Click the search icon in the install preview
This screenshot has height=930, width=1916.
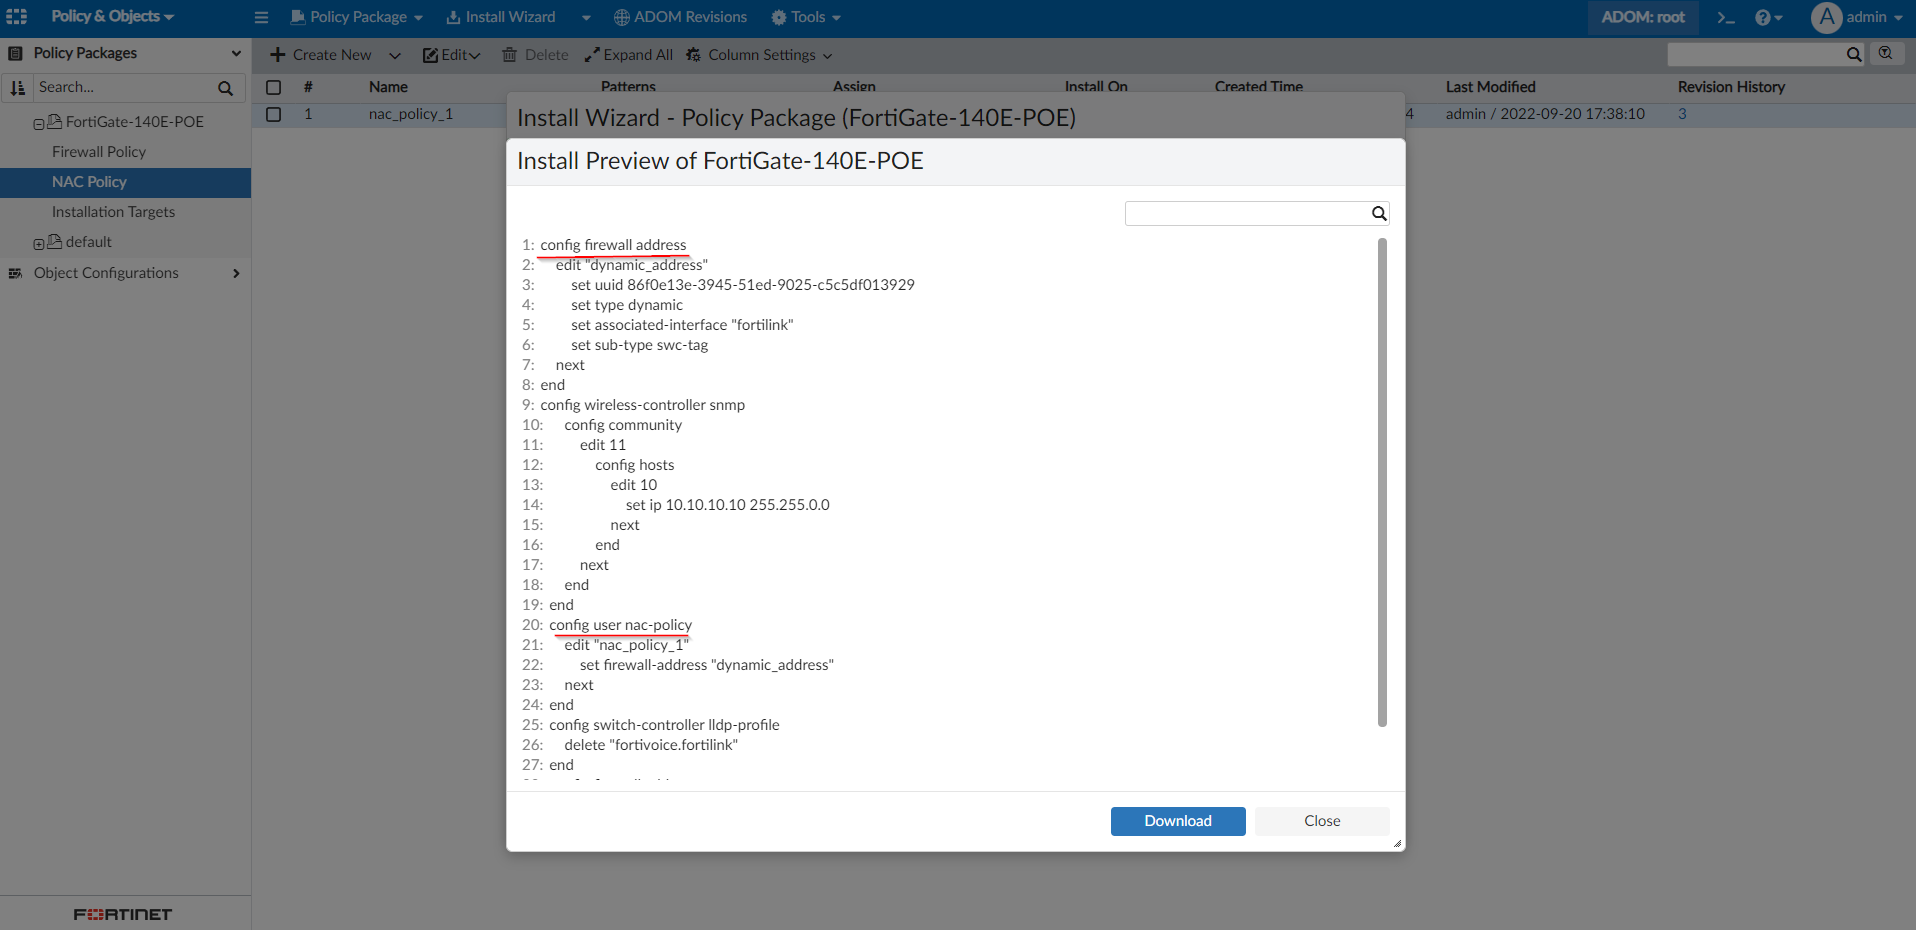[x=1379, y=213]
